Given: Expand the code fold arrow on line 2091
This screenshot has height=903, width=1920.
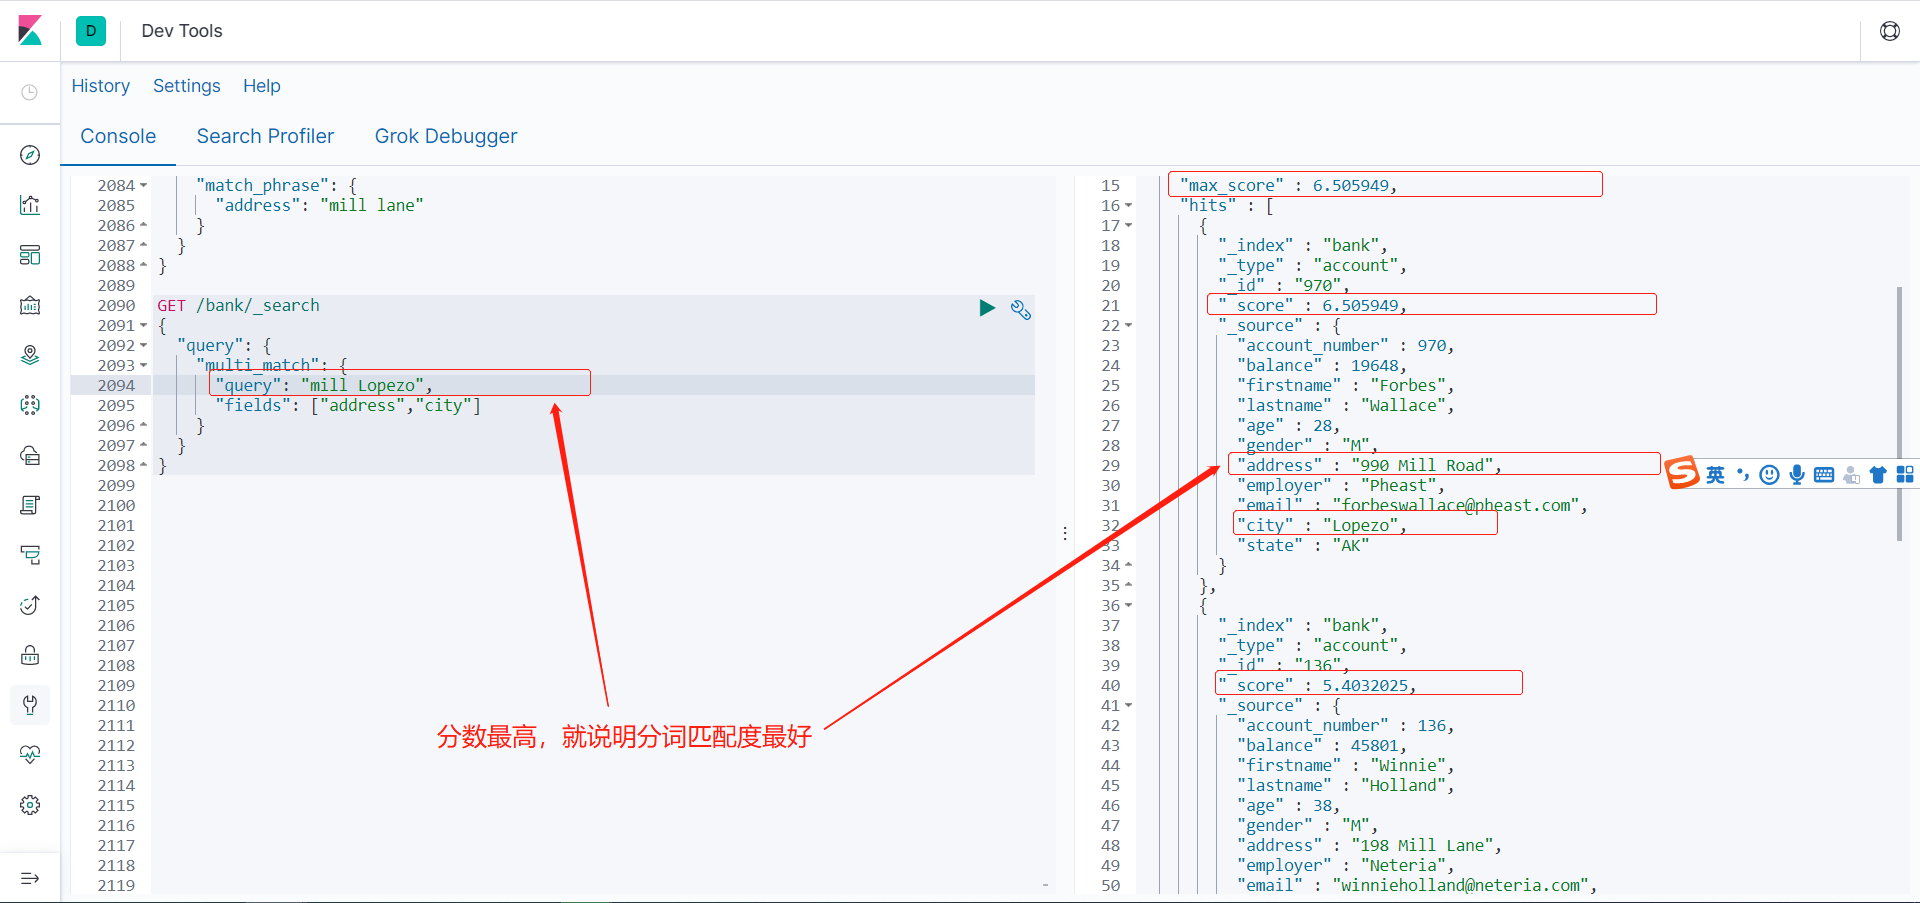Looking at the screenshot, I should pyautogui.click(x=143, y=325).
